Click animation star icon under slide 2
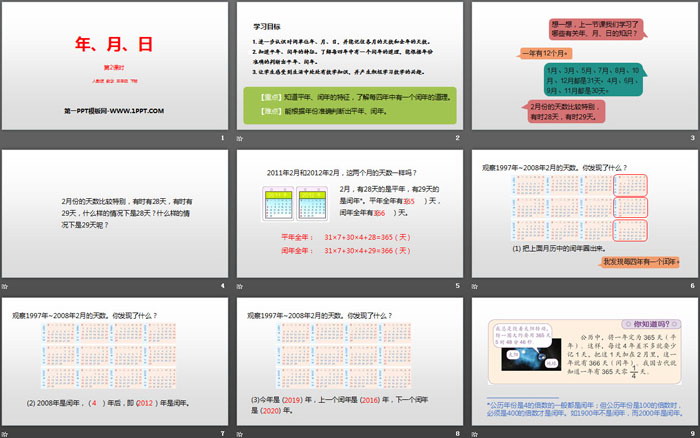This screenshot has width=700, height=438. click(240, 138)
